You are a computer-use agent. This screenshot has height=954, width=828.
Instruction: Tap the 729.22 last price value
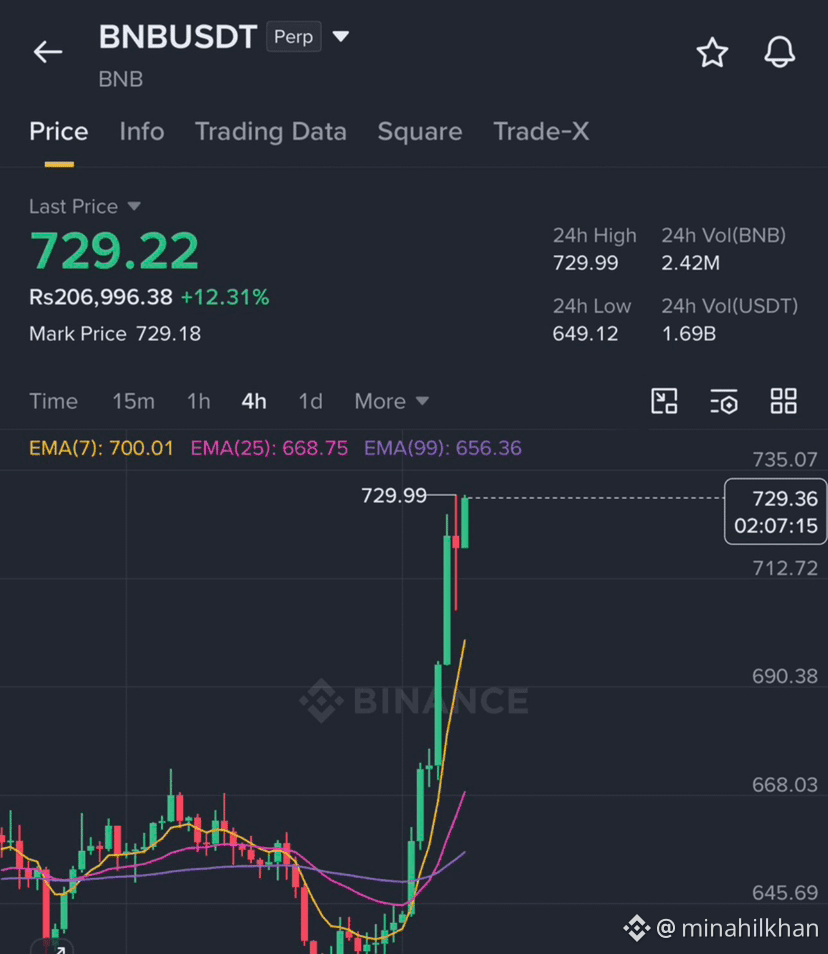[114, 251]
